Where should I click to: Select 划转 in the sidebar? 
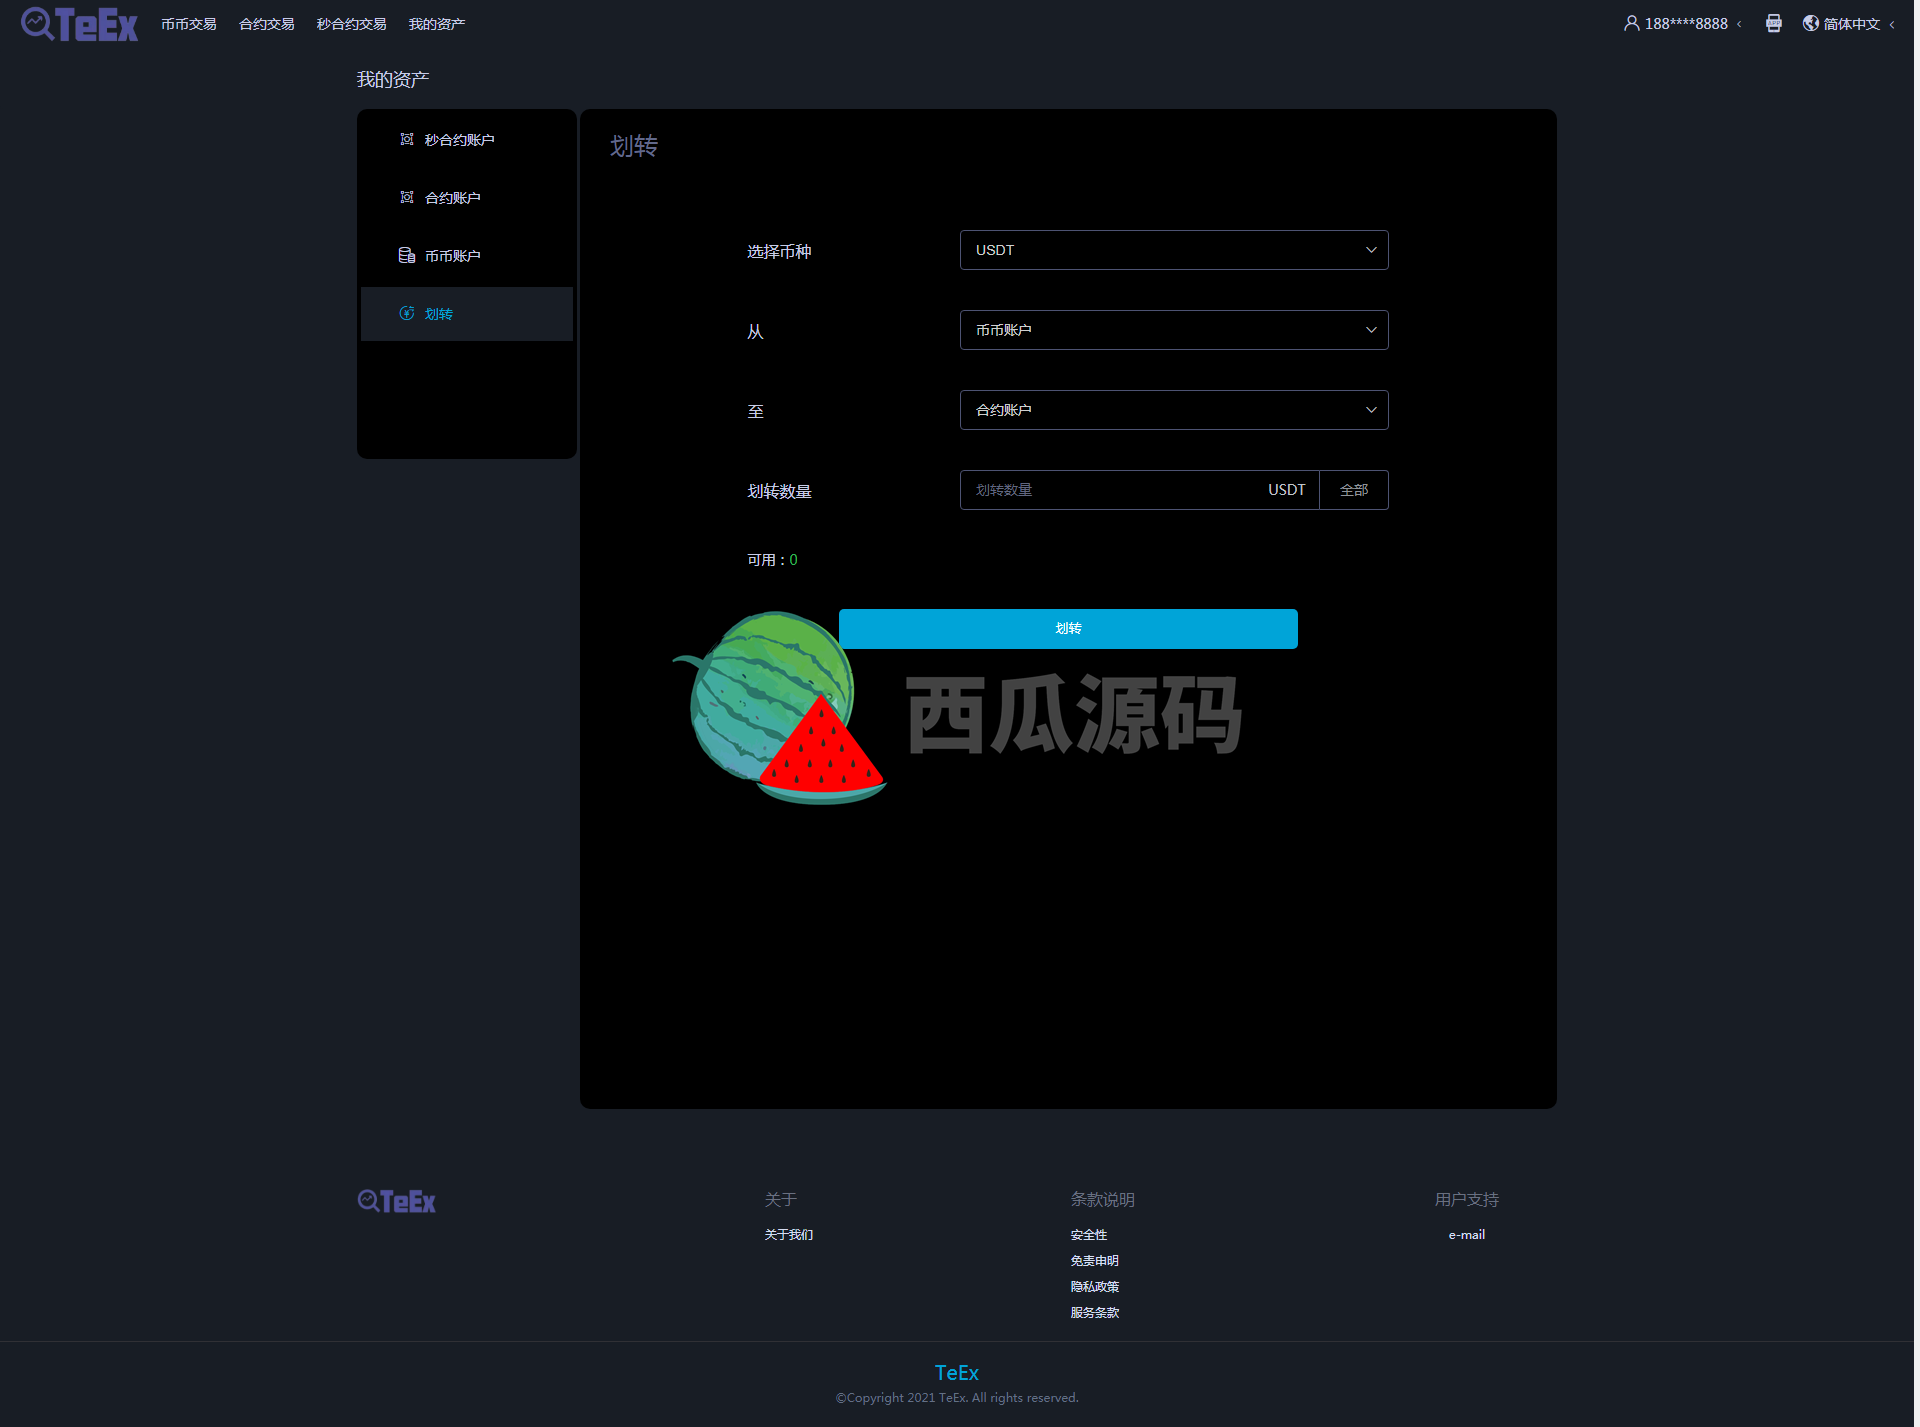click(x=467, y=314)
